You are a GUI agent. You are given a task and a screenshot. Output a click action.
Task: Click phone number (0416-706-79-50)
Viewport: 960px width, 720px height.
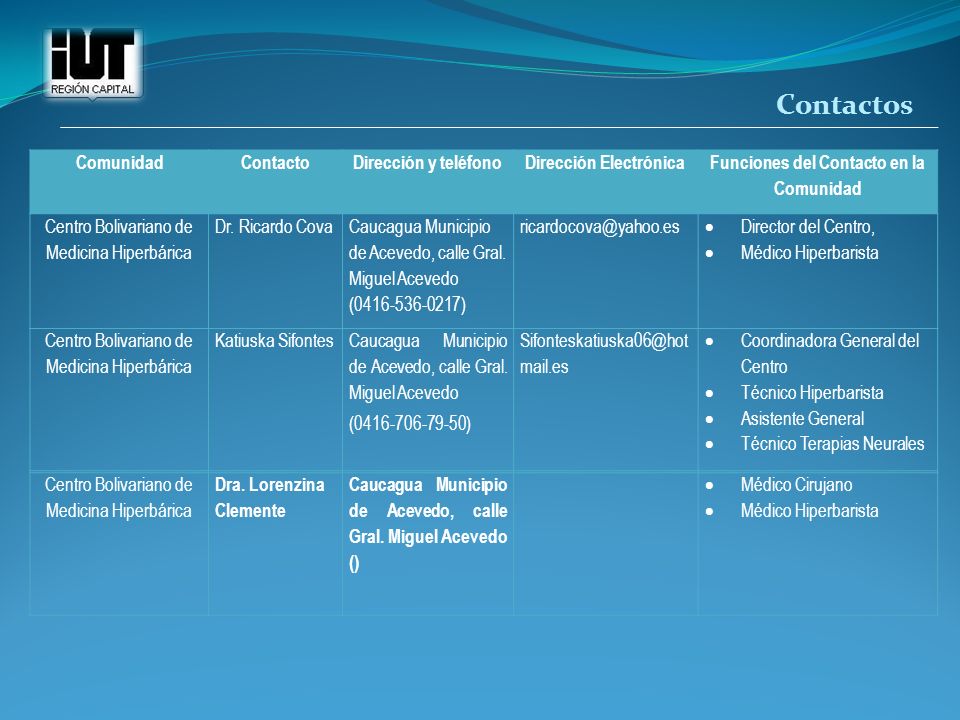[x=410, y=423]
